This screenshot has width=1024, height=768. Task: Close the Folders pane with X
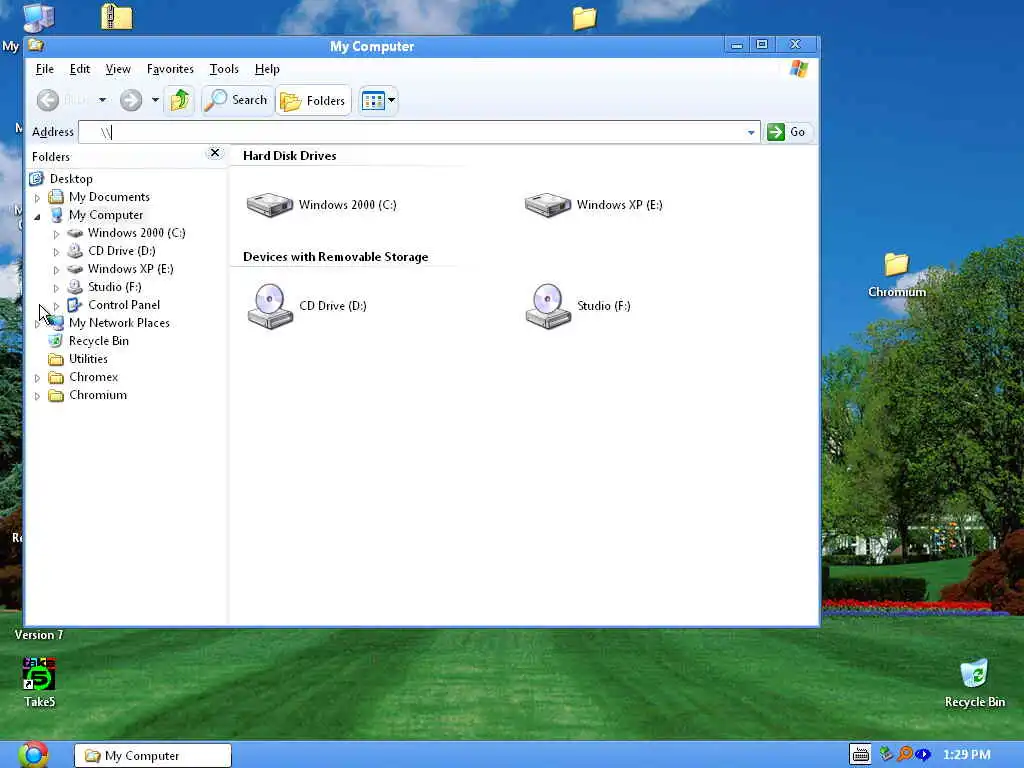point(215,153)
